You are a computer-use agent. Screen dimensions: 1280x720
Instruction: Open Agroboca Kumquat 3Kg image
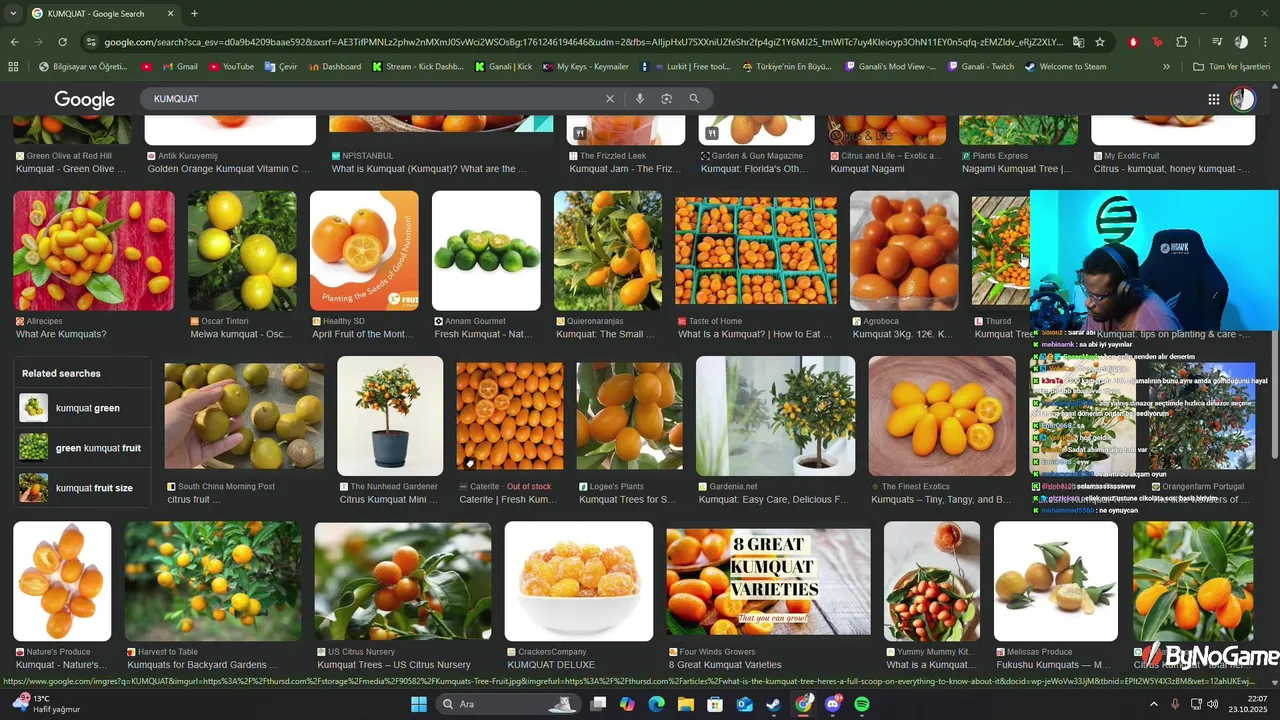tap(904, 251)
